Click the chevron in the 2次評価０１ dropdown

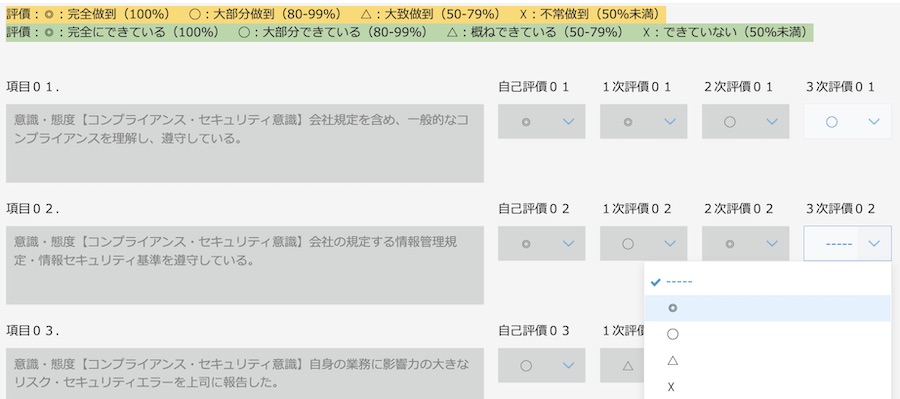[772, 121]
